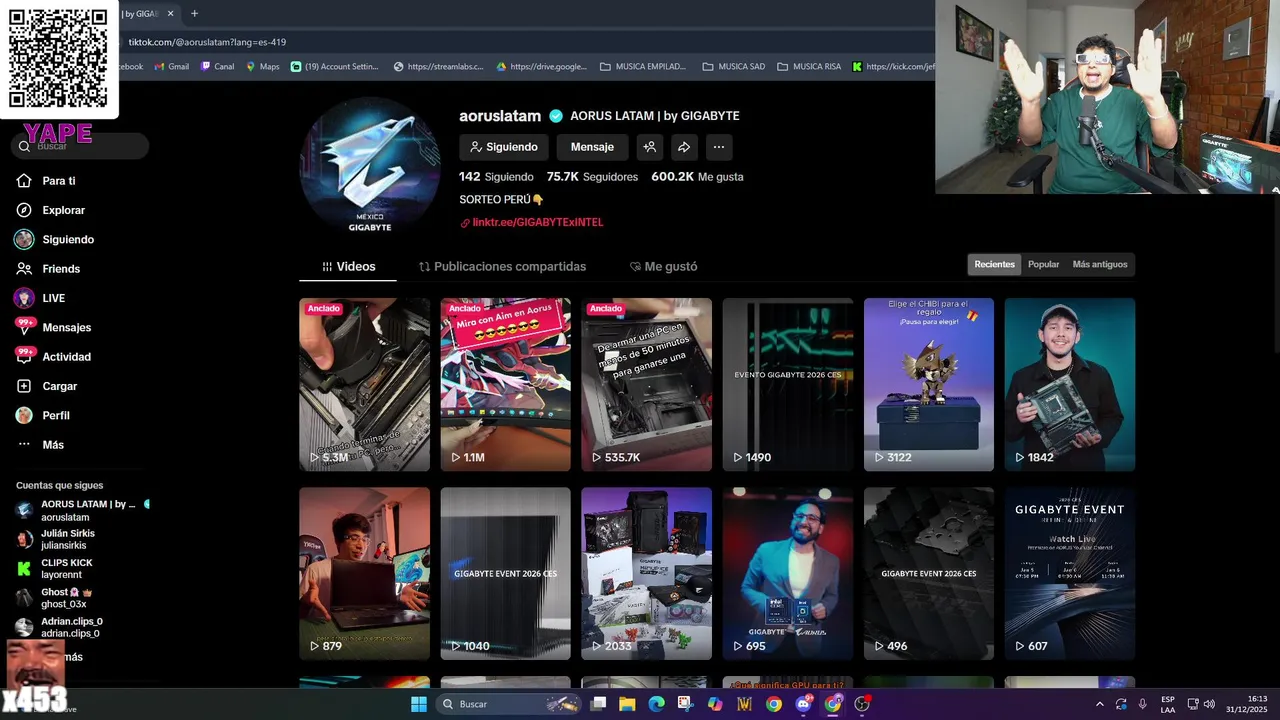This screenshot has width=1280, height=720.
Task: Open video with 879 views
Action: (x=364, y=573)
